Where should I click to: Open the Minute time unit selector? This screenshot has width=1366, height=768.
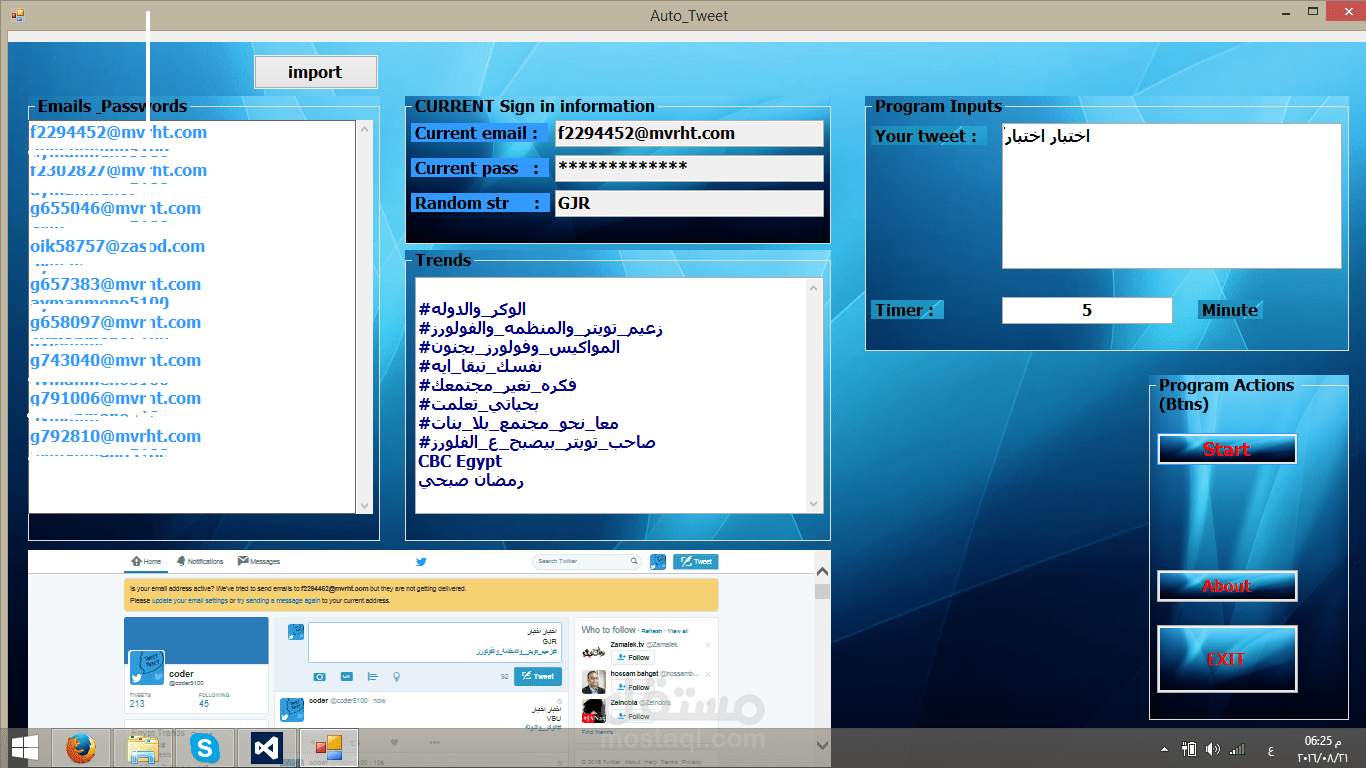[x=1230, y=310]
